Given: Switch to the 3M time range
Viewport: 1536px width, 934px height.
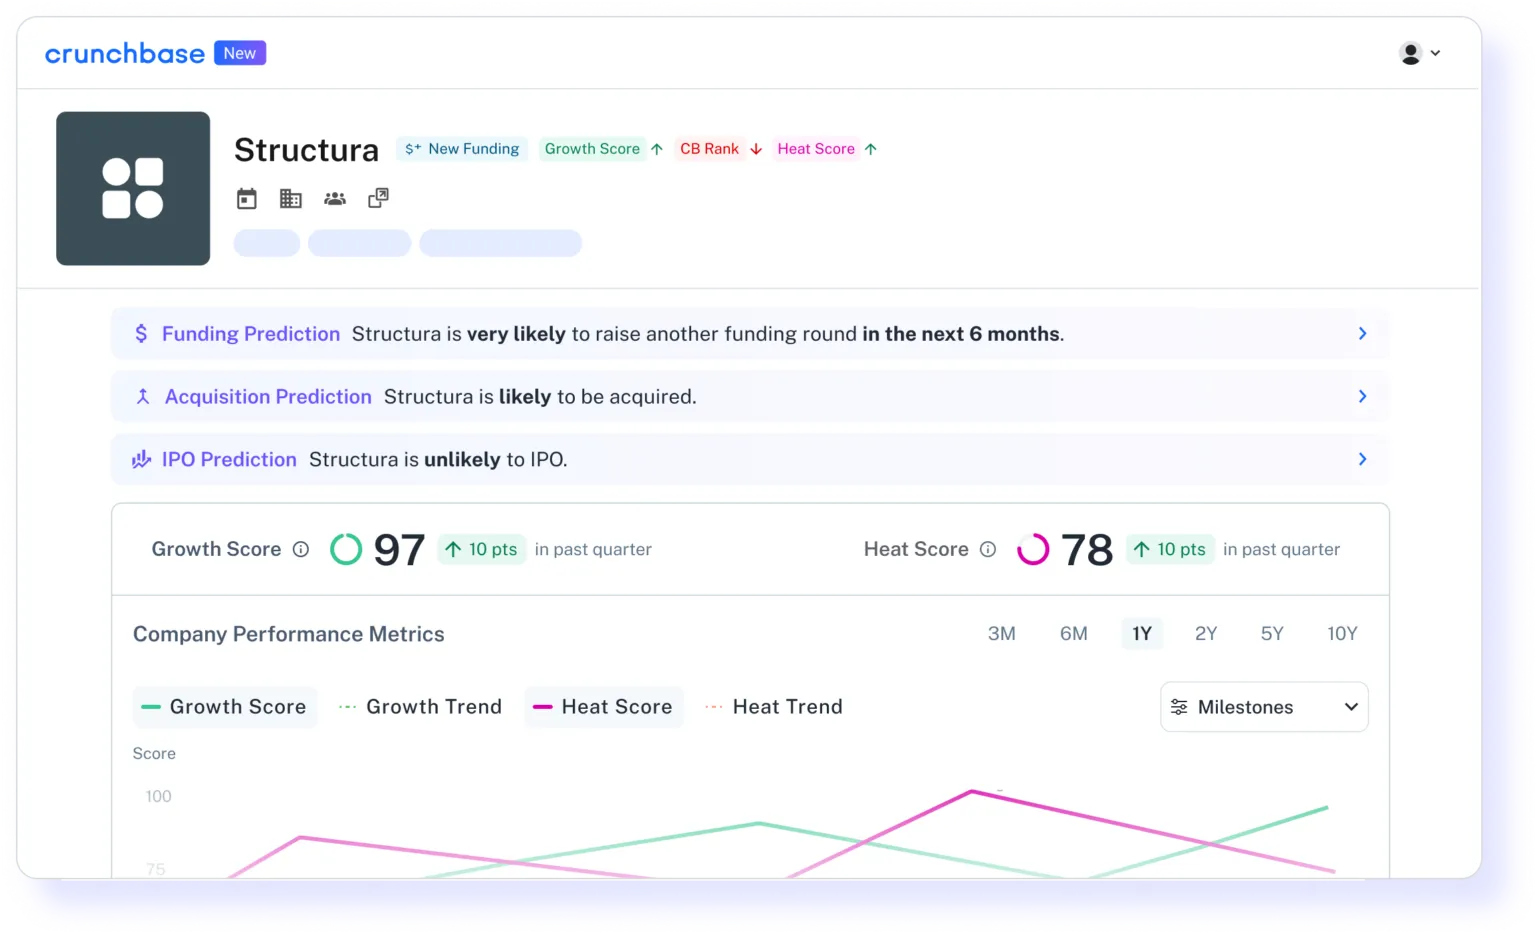Looking at the screenshot, I should pos(1001,634).
